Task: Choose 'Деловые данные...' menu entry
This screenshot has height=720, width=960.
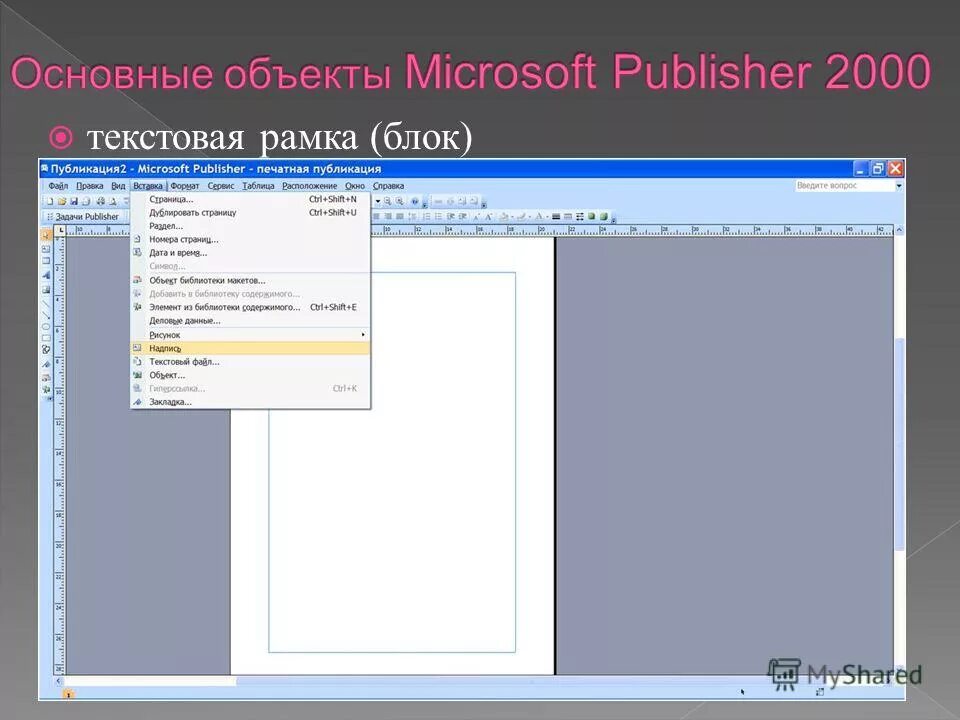Action: pyautogui.click(x=250, y=321)
